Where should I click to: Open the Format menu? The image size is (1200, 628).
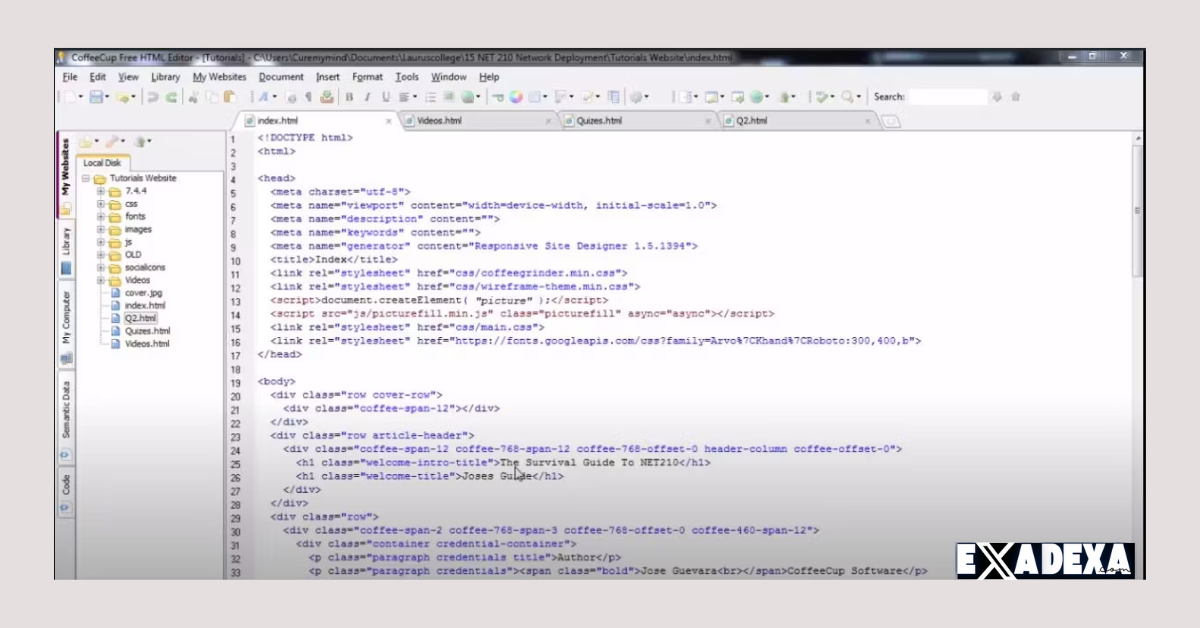click(368, 76)
